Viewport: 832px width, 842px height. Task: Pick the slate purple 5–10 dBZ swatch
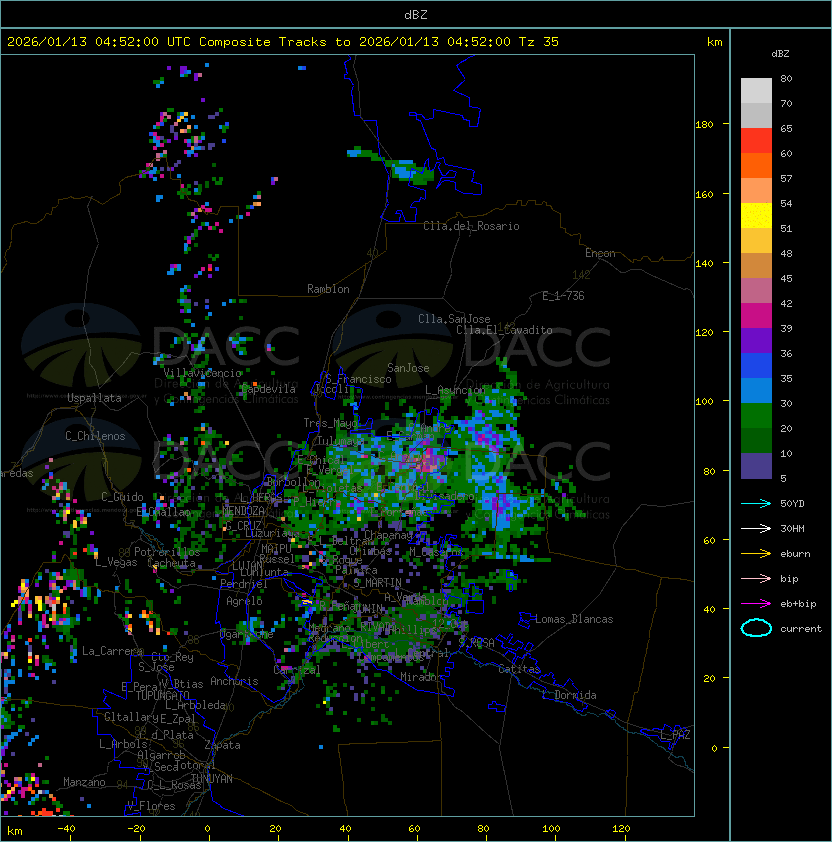point(756,466)
